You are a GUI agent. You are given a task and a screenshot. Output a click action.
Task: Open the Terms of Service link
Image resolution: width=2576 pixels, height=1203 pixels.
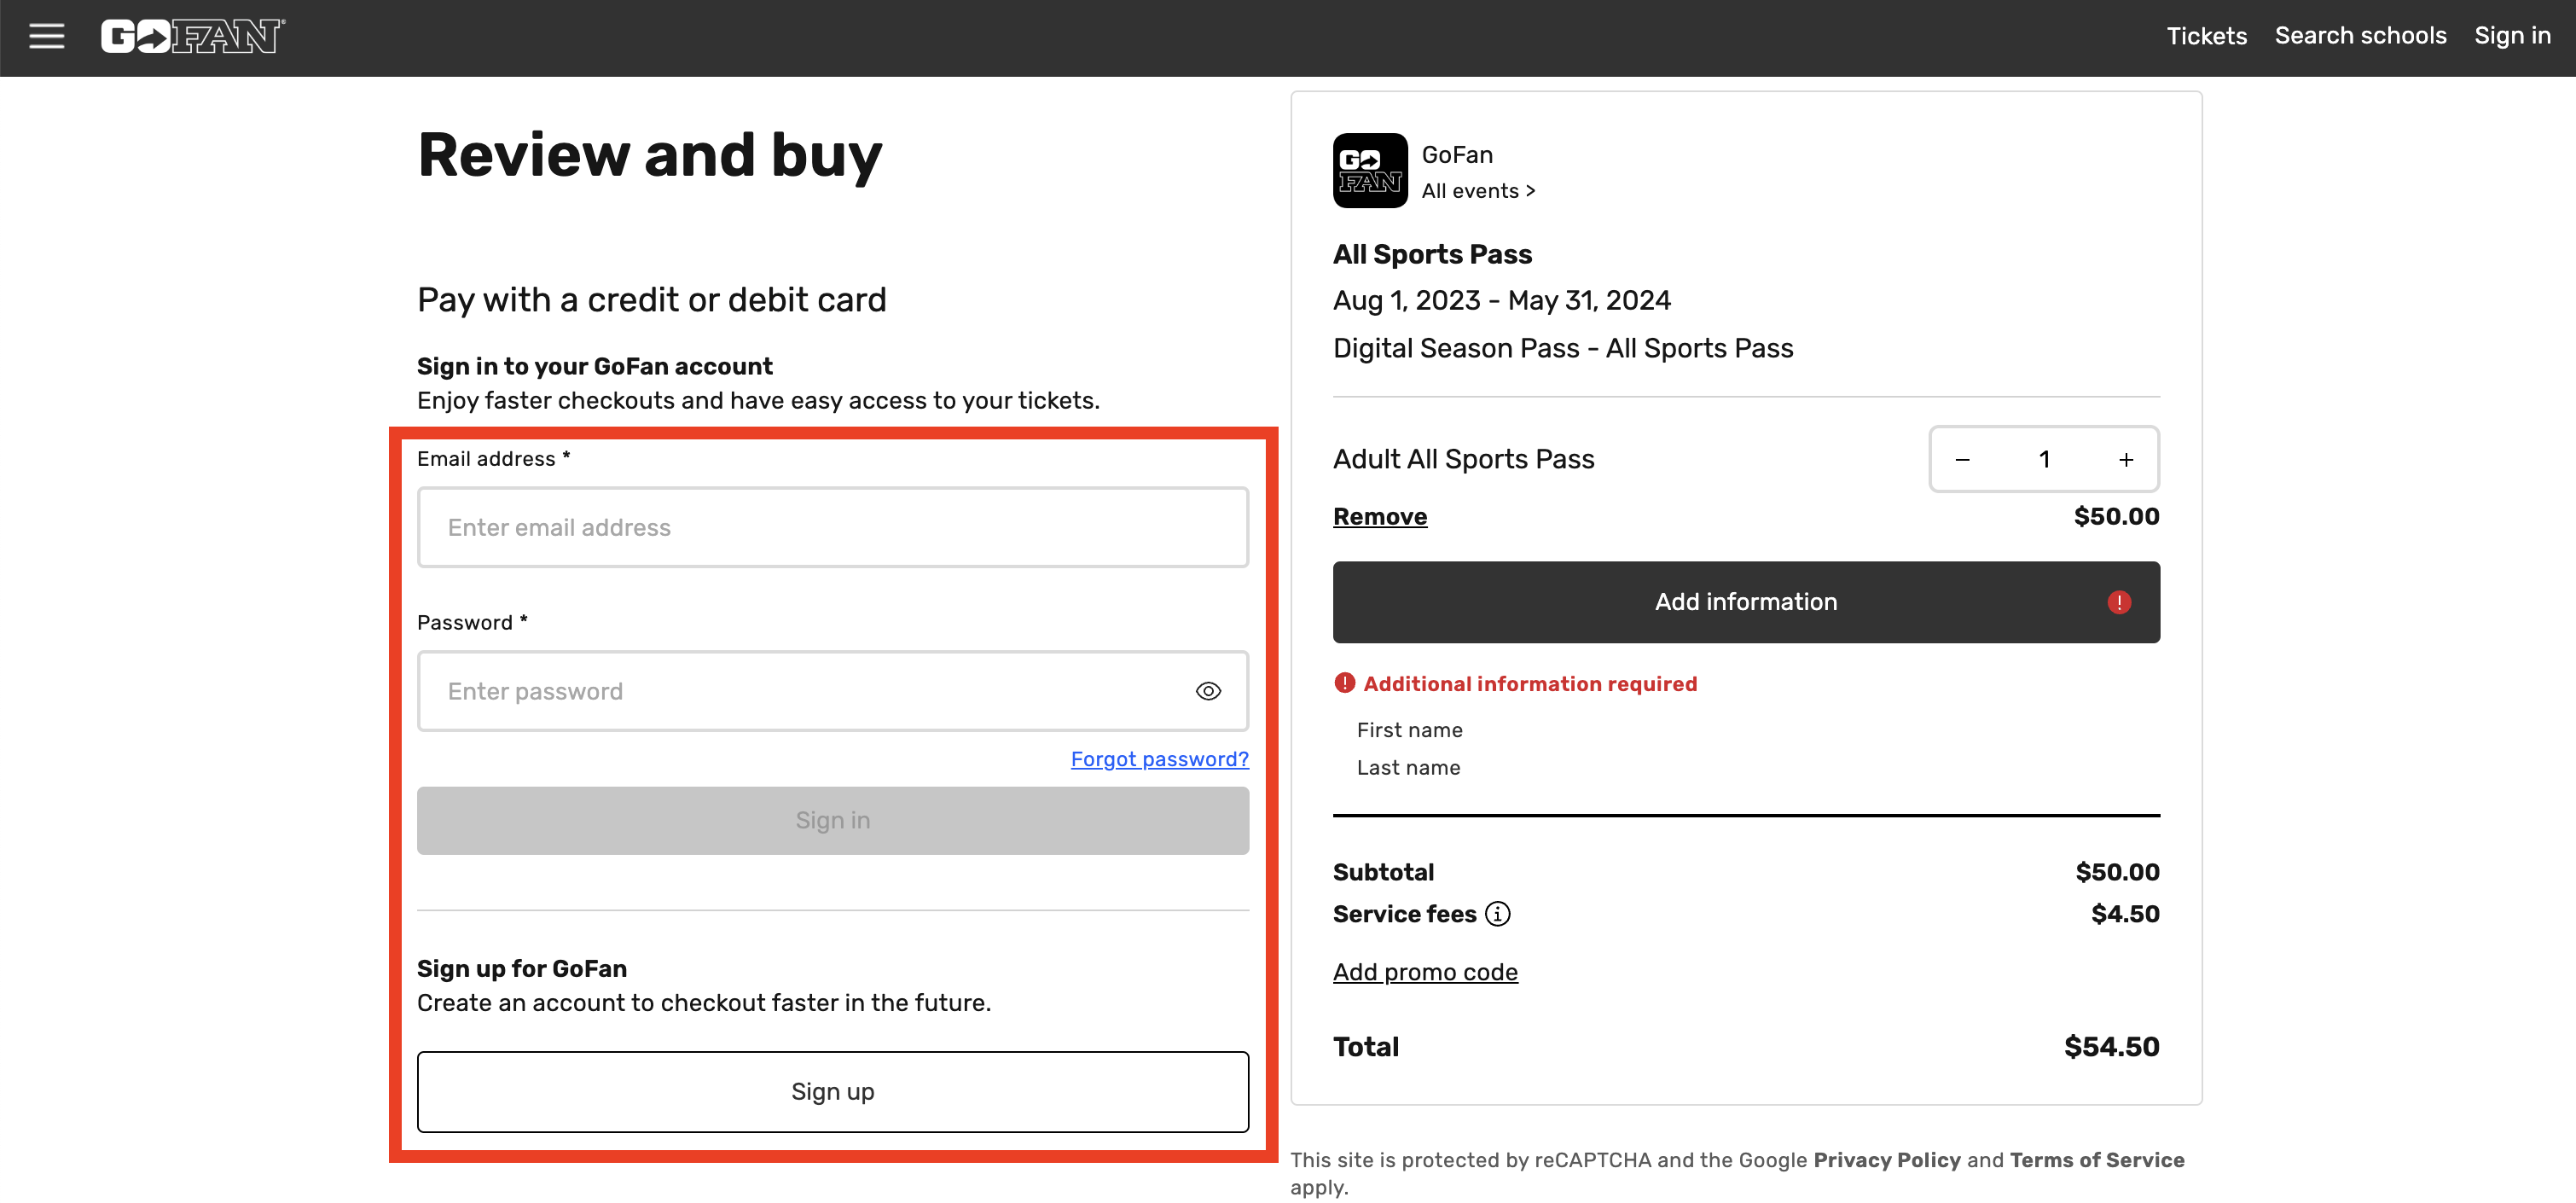[x=2097, y=1160]
